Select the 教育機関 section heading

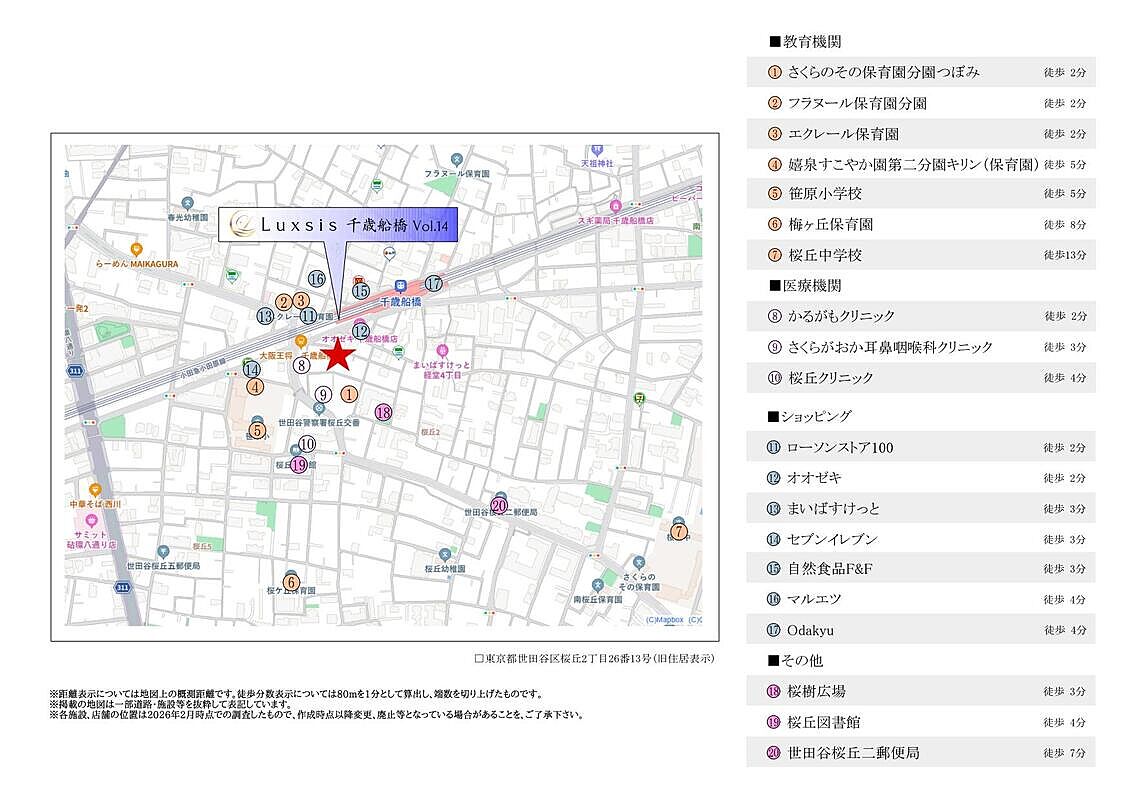click(x=805, y=42)
